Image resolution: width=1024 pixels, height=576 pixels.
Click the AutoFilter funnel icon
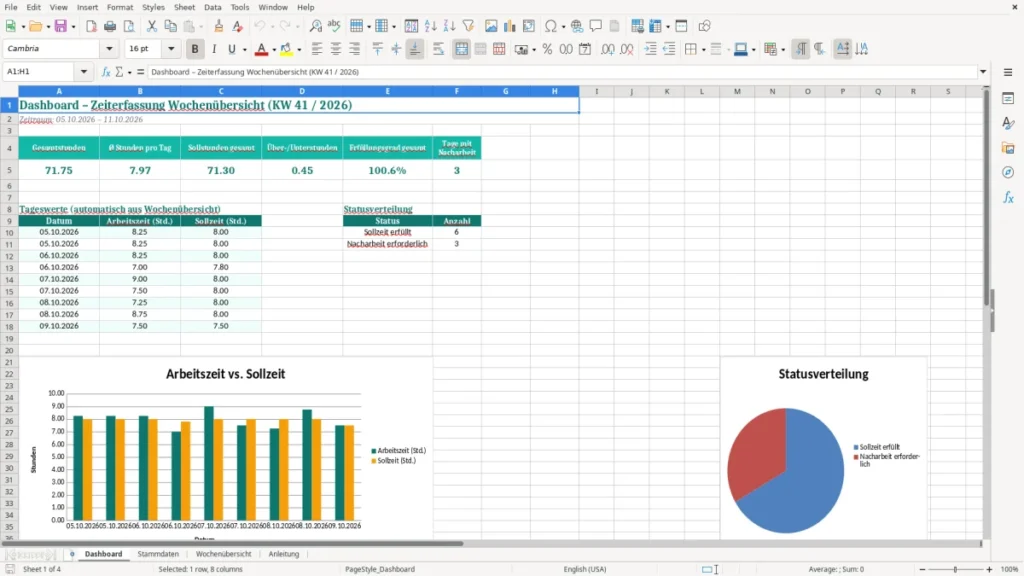468,26
